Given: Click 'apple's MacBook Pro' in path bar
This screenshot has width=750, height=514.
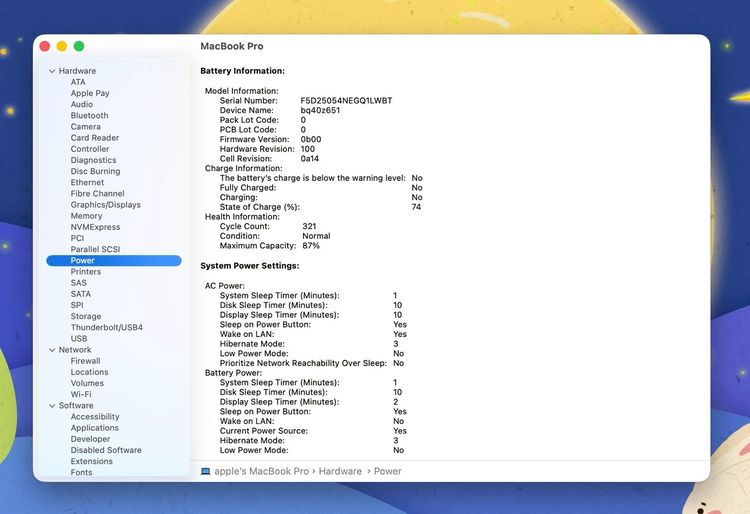Looking at the screenshot, I should (261, 471).
